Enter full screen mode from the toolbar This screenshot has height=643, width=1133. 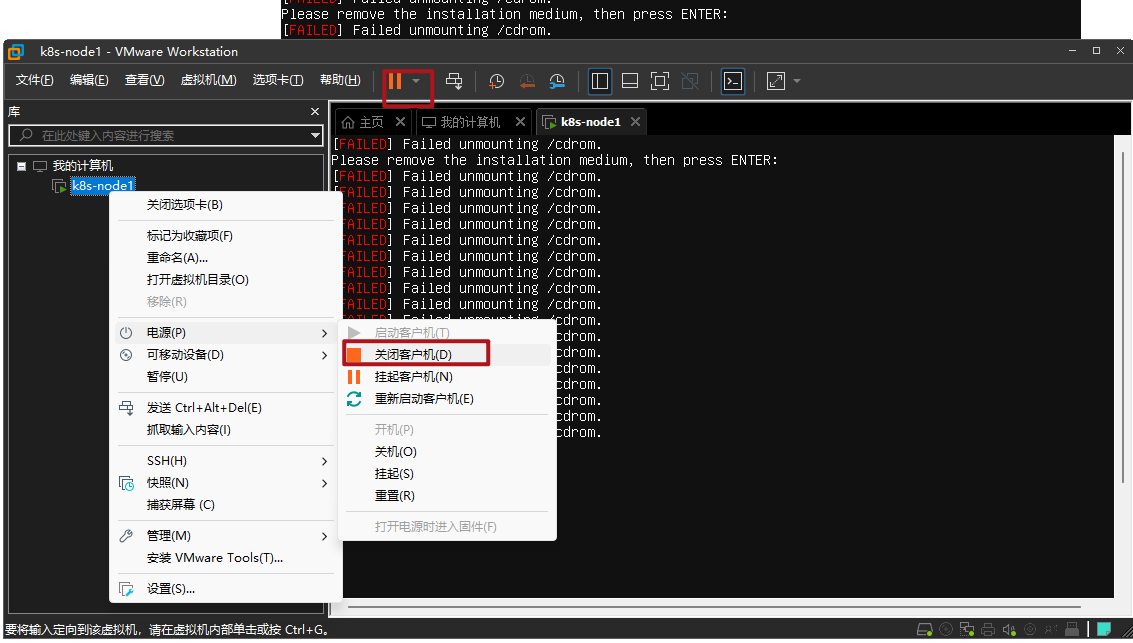pos(660,81)
